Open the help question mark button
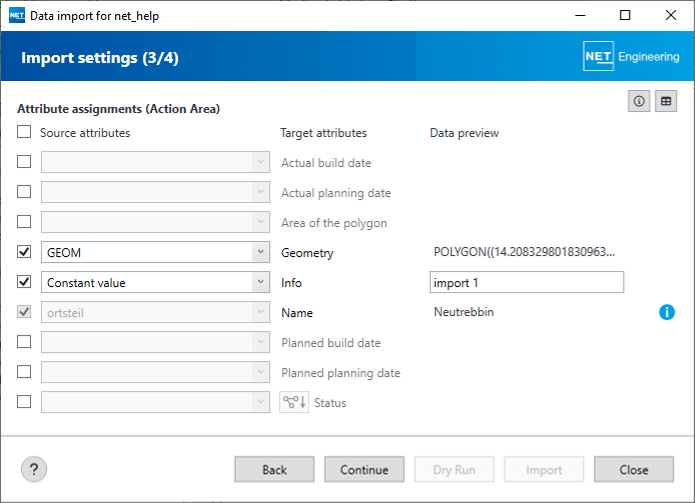 tap(35, 468)
